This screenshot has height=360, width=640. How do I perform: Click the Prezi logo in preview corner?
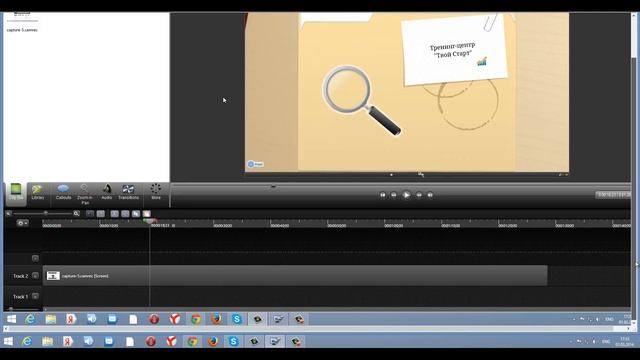point(256,164)
